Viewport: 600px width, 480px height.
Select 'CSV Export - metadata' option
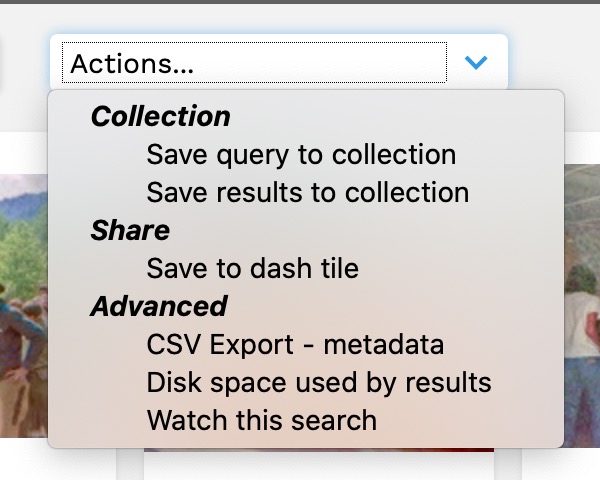point(295,345)
